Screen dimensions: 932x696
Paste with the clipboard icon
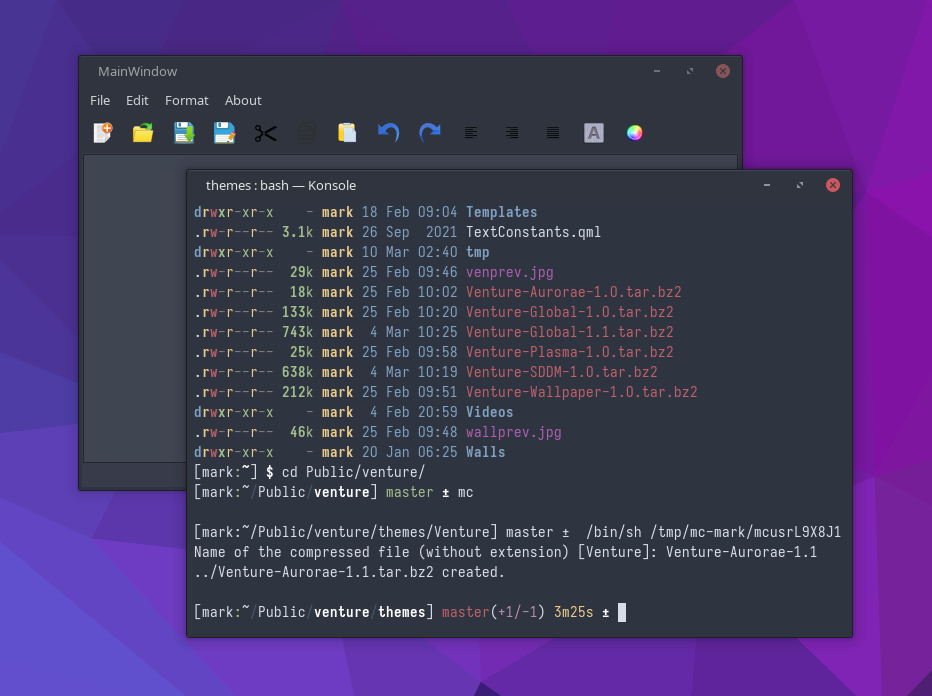pyautogui.click(x=347, y=133)
